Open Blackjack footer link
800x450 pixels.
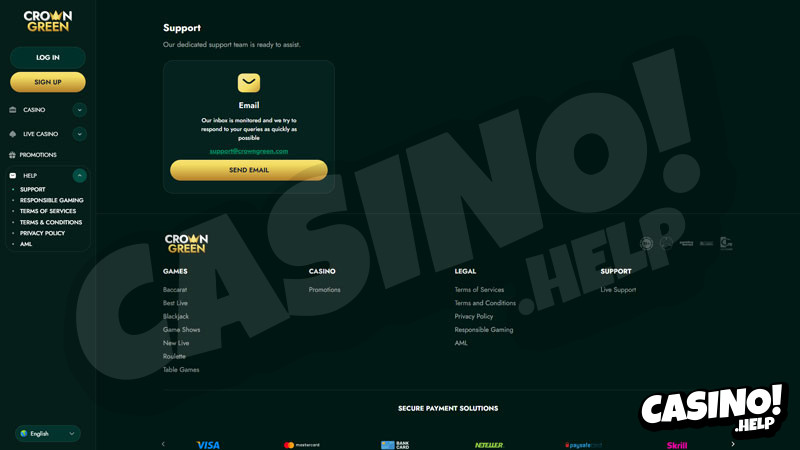(x=176, y=316)
